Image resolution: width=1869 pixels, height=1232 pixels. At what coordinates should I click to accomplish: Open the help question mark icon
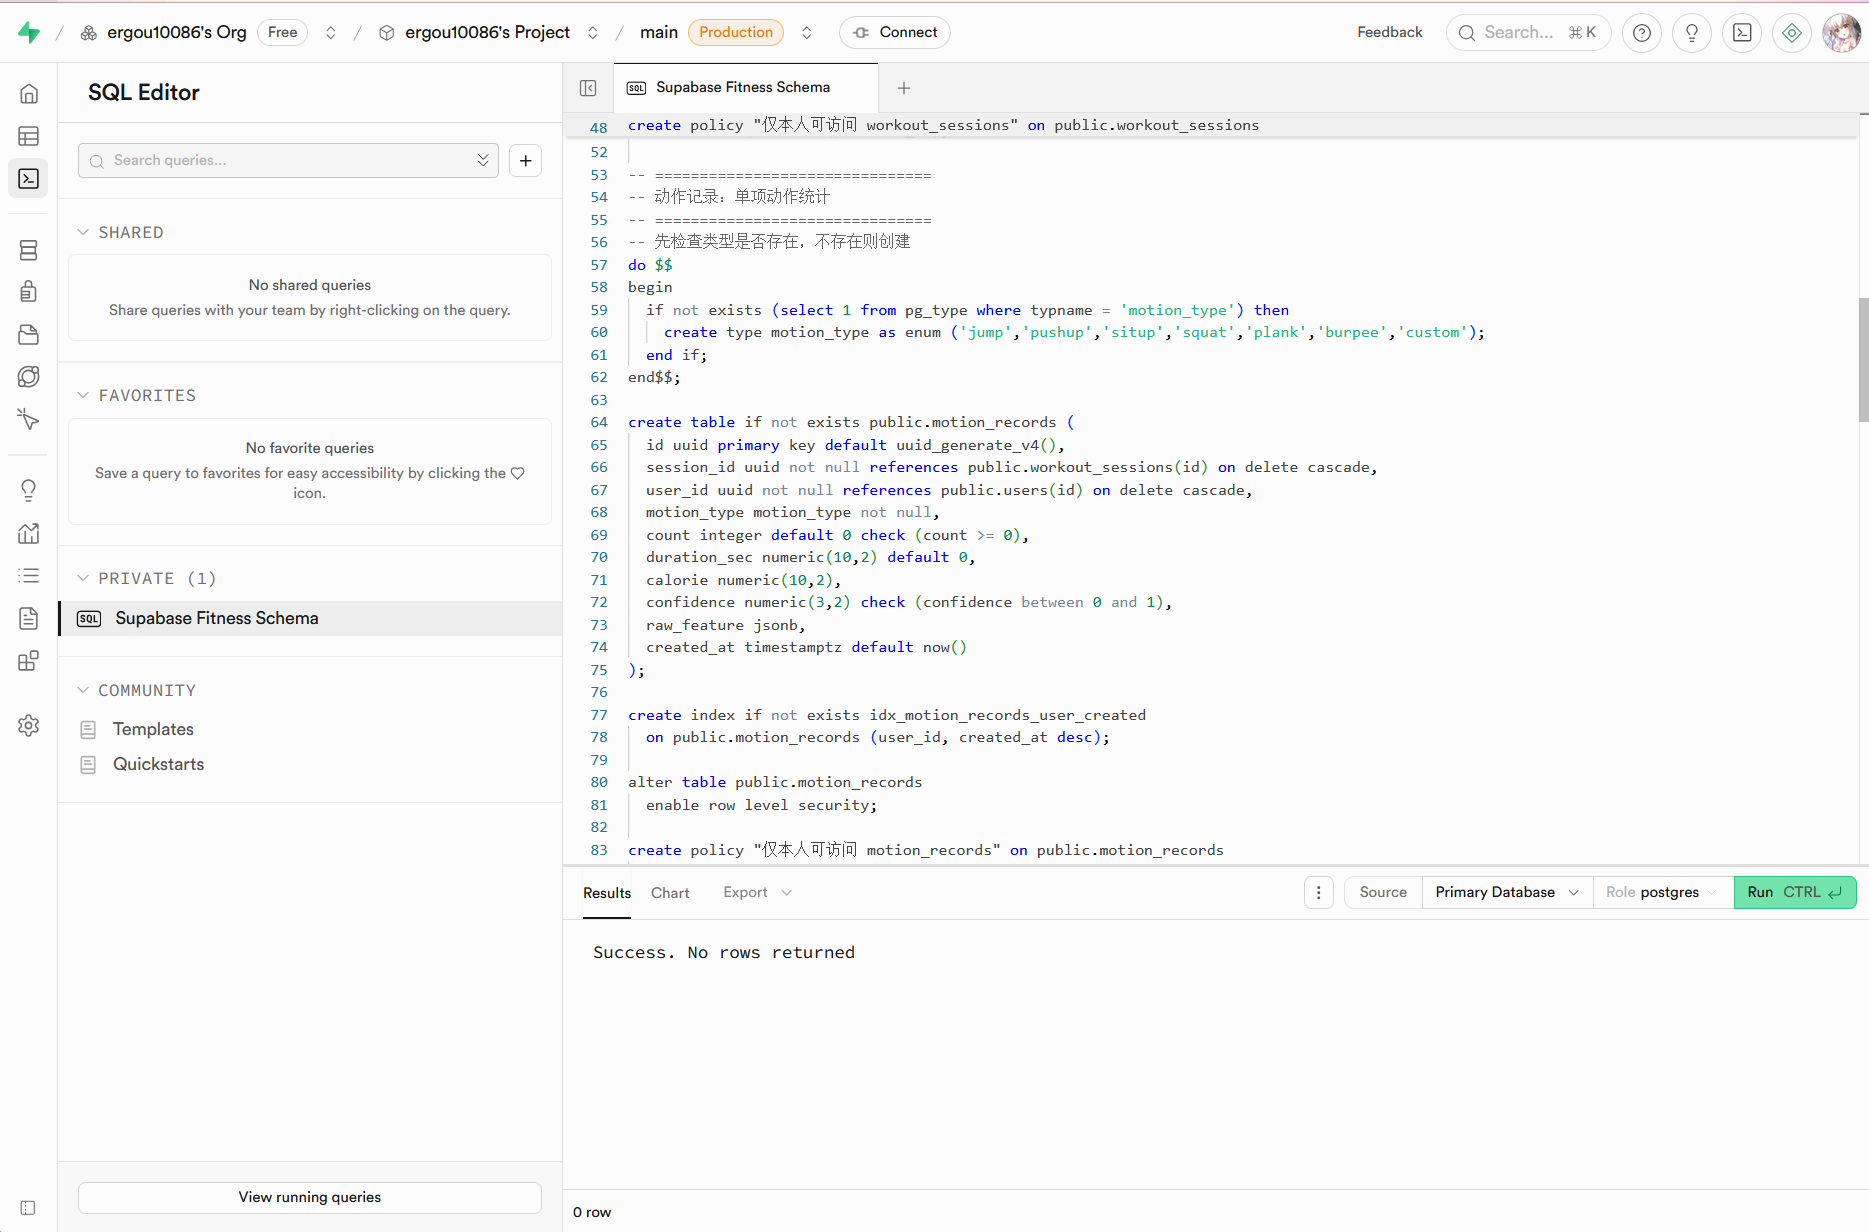(x=1641, y=33)
